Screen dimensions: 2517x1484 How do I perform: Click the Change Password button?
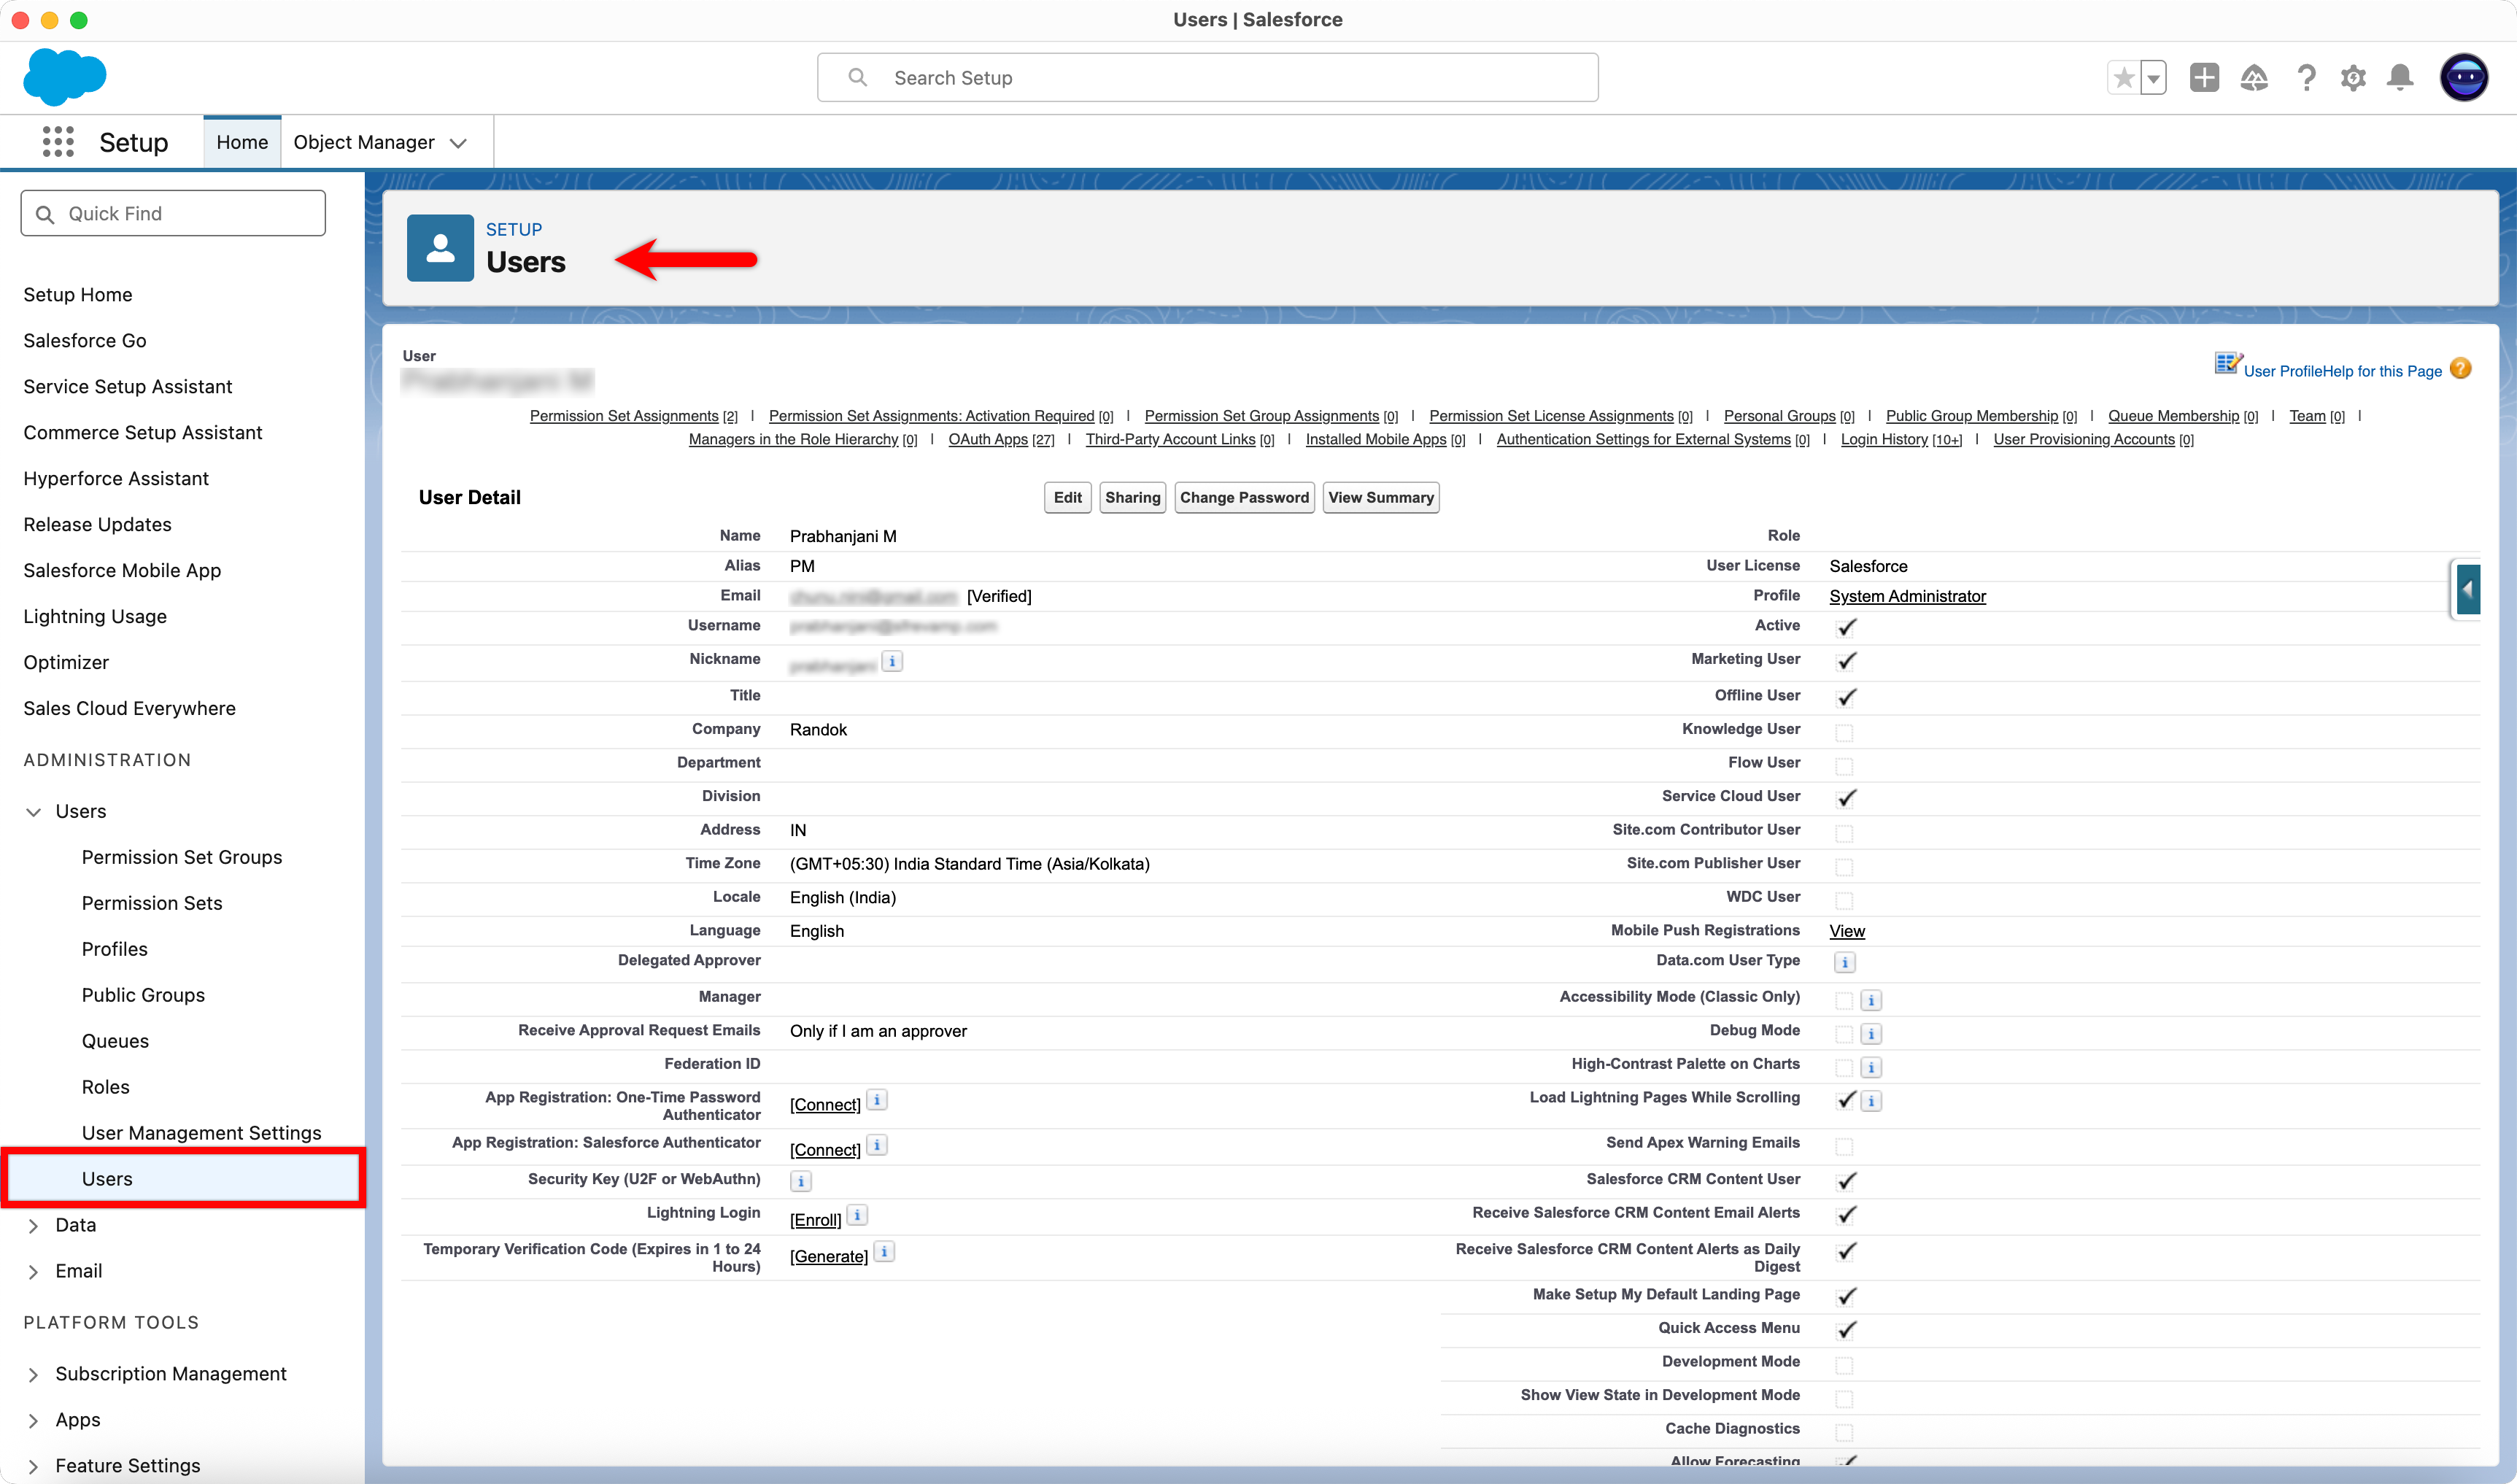pyautogui.click(x=1244, y=497)
